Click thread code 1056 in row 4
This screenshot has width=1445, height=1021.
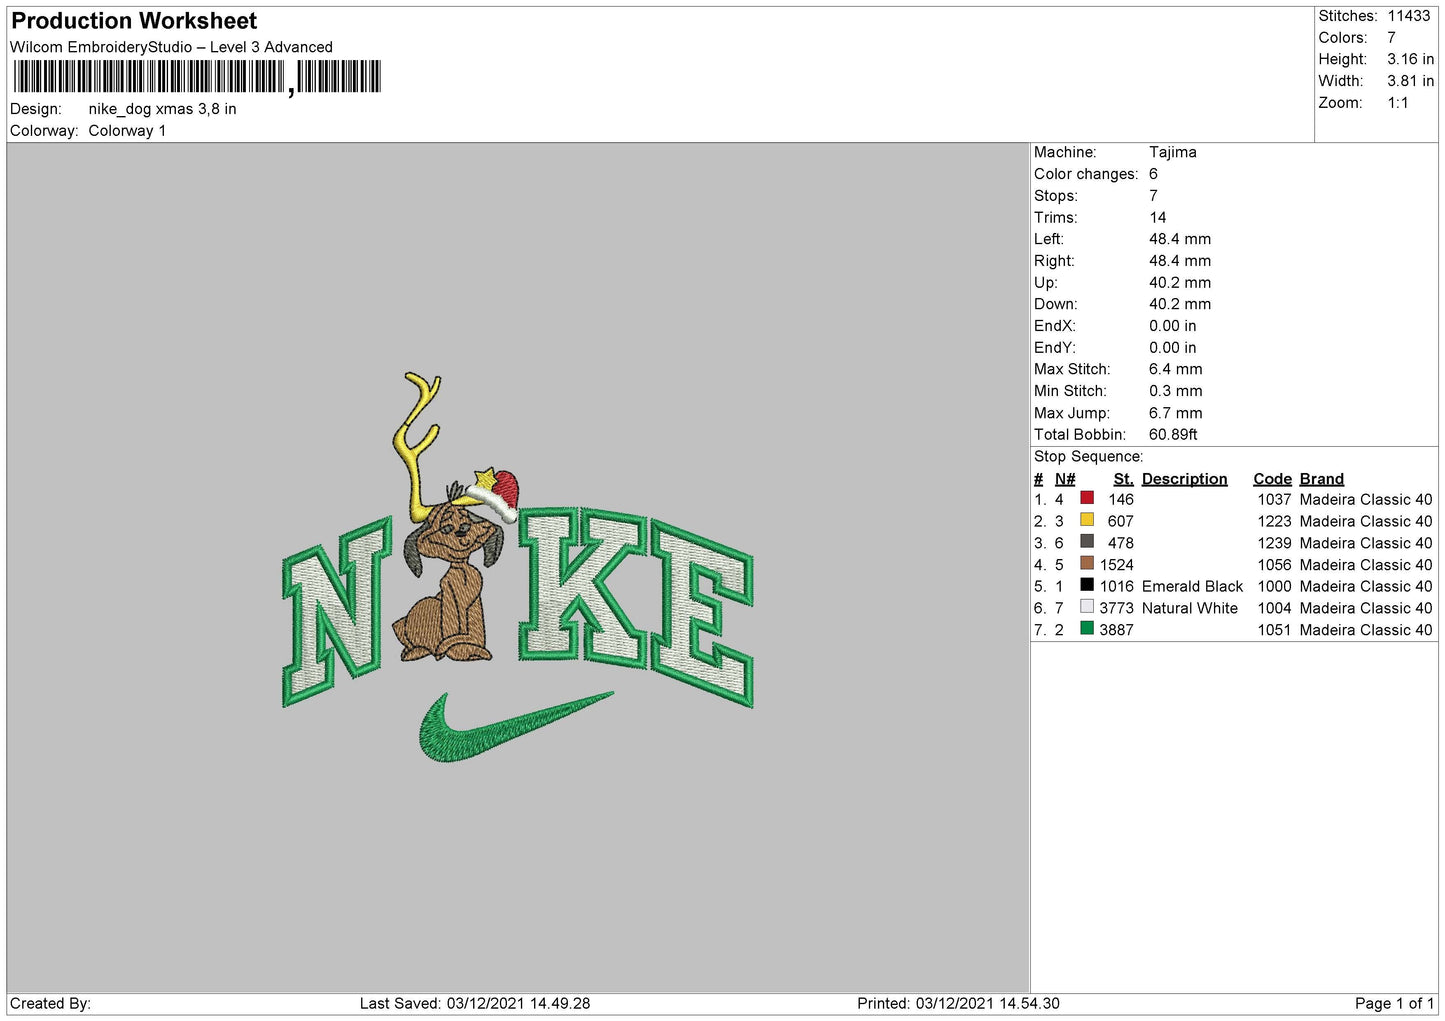(x=1274, y=565)
